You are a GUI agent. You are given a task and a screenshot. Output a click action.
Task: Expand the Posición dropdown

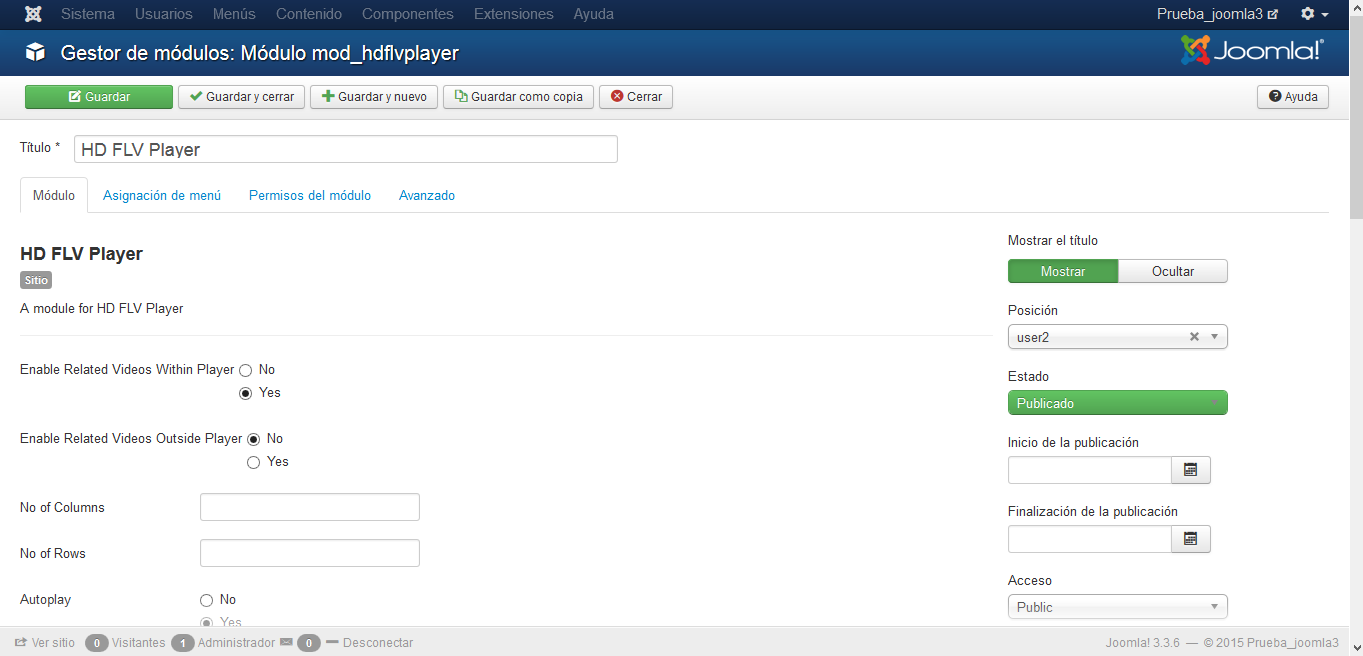1214,337
